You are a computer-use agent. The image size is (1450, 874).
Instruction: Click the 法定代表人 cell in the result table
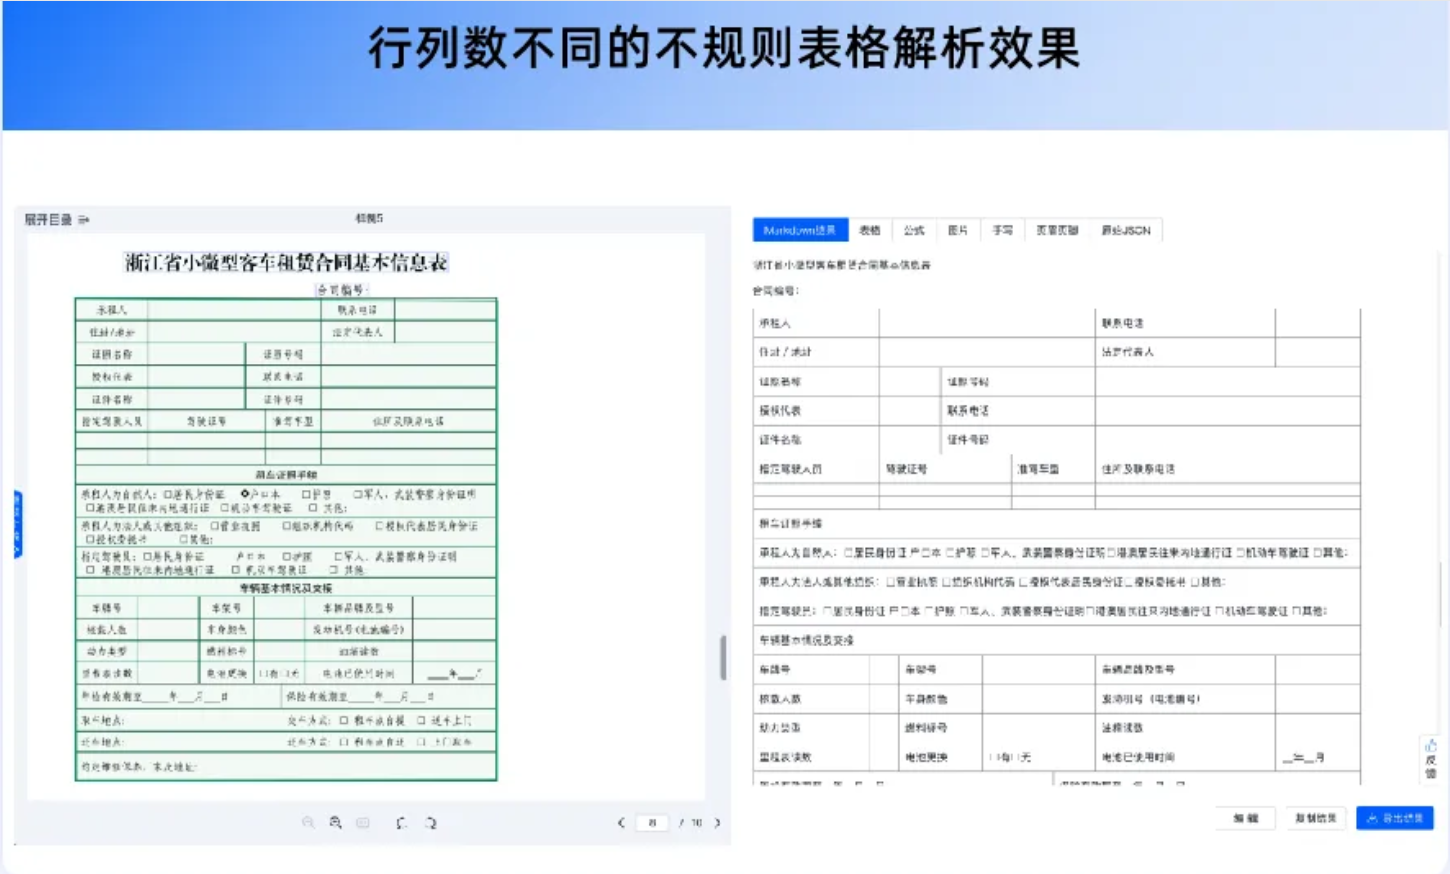pyautogui.click(x=1185, y=352)
